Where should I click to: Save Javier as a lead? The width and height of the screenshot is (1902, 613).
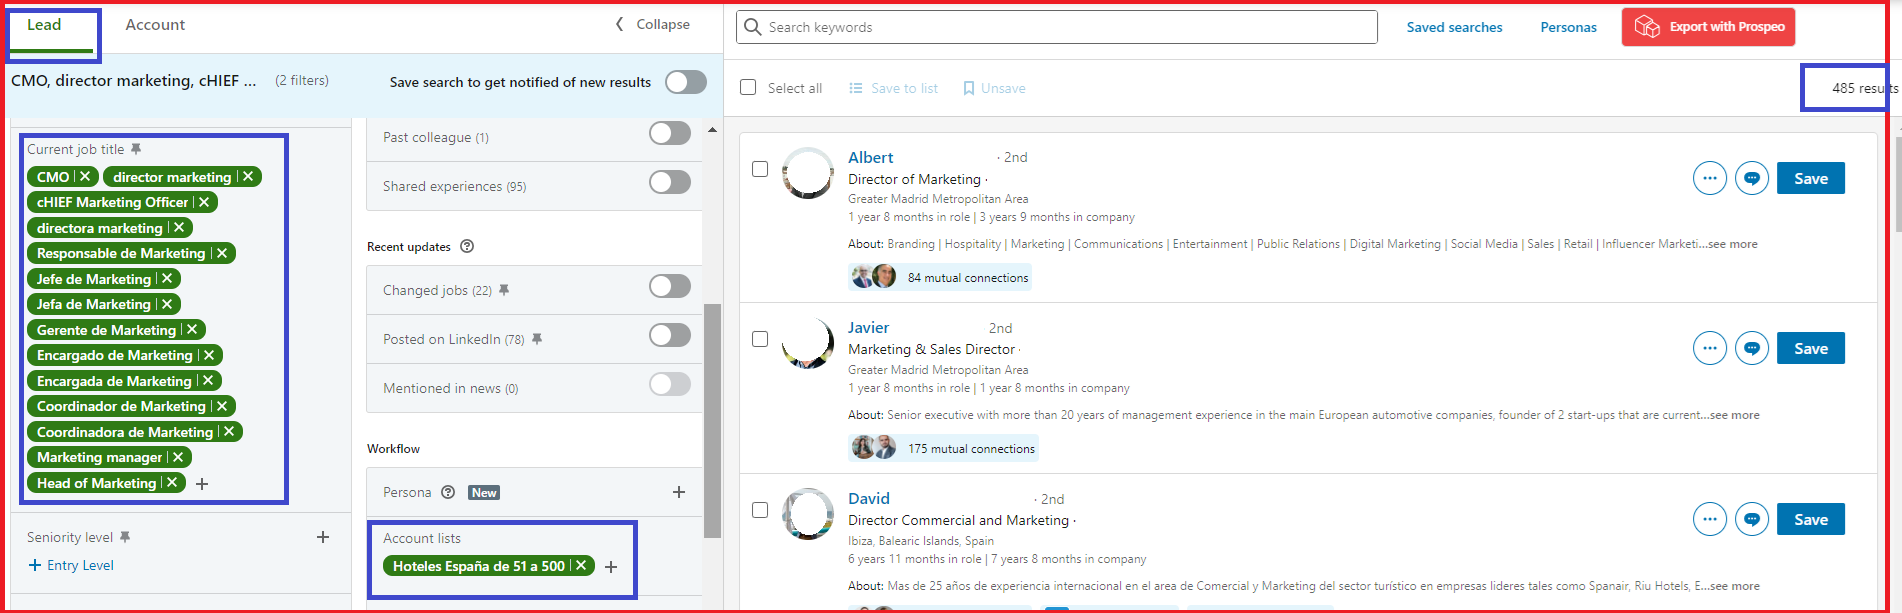coord(1810,349)
